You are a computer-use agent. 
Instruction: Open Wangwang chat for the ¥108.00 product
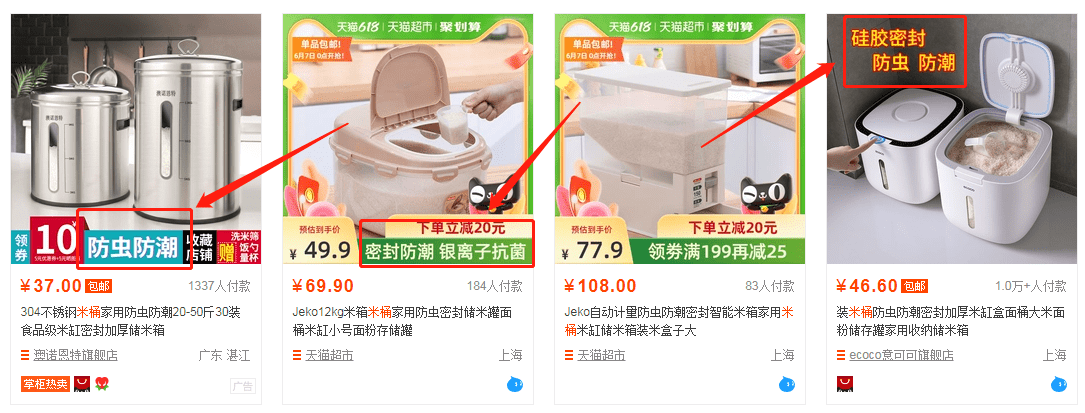pos(787,384)
